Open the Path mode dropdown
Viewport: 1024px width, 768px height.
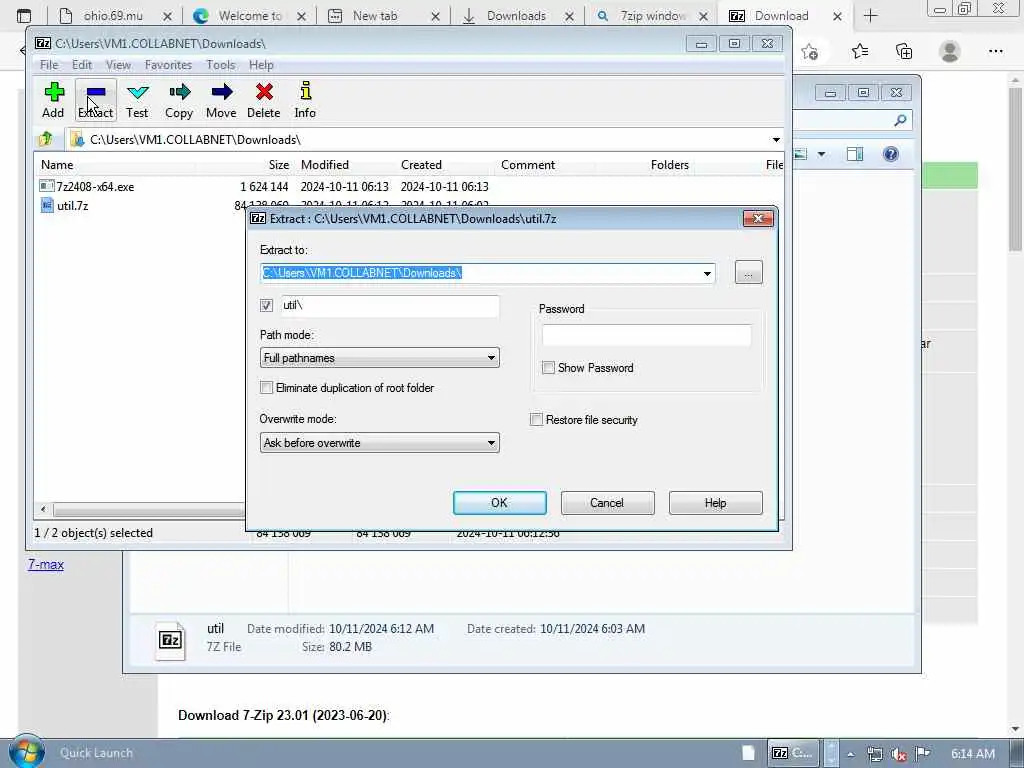[x=379, y=358]
